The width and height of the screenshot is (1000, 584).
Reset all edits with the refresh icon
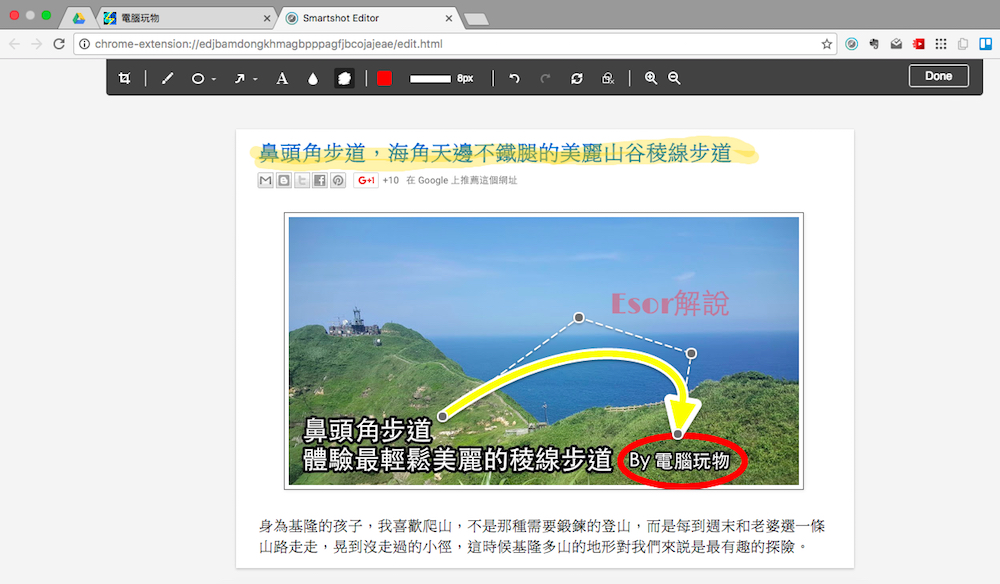[x=576, y=78]
